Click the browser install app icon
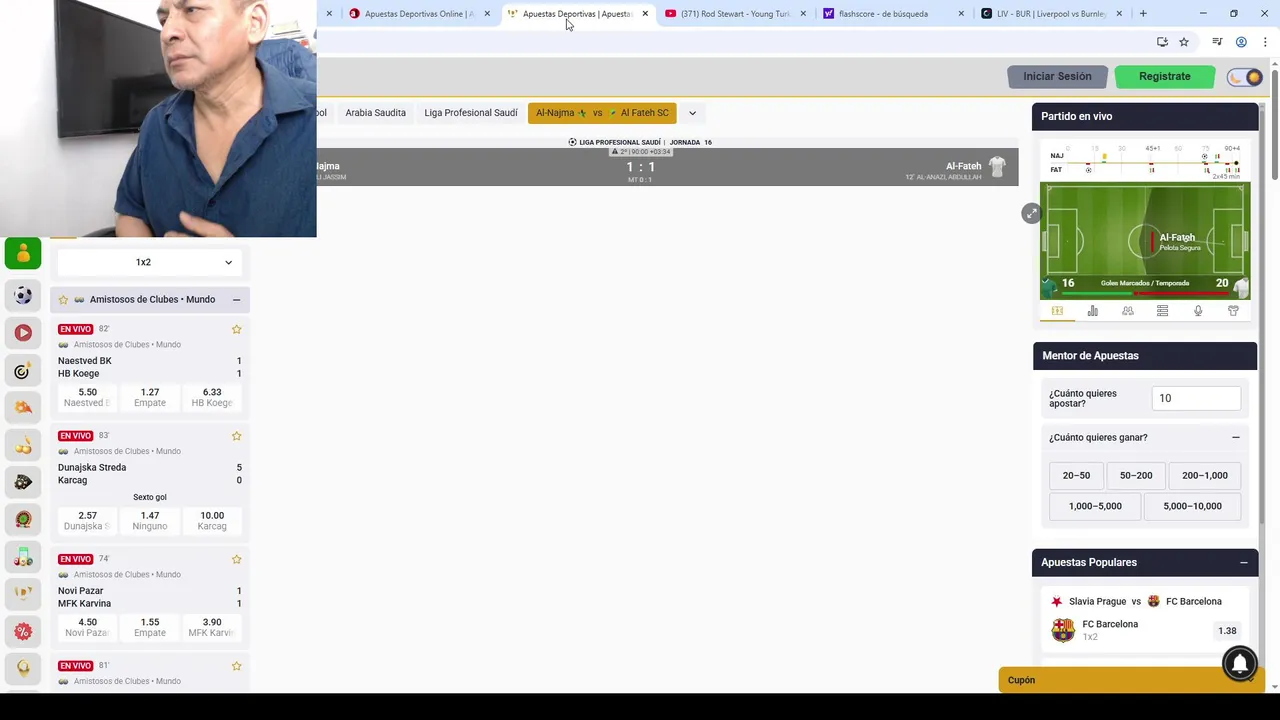This screenshot has height=720, width=1280. coord(1162,42)
